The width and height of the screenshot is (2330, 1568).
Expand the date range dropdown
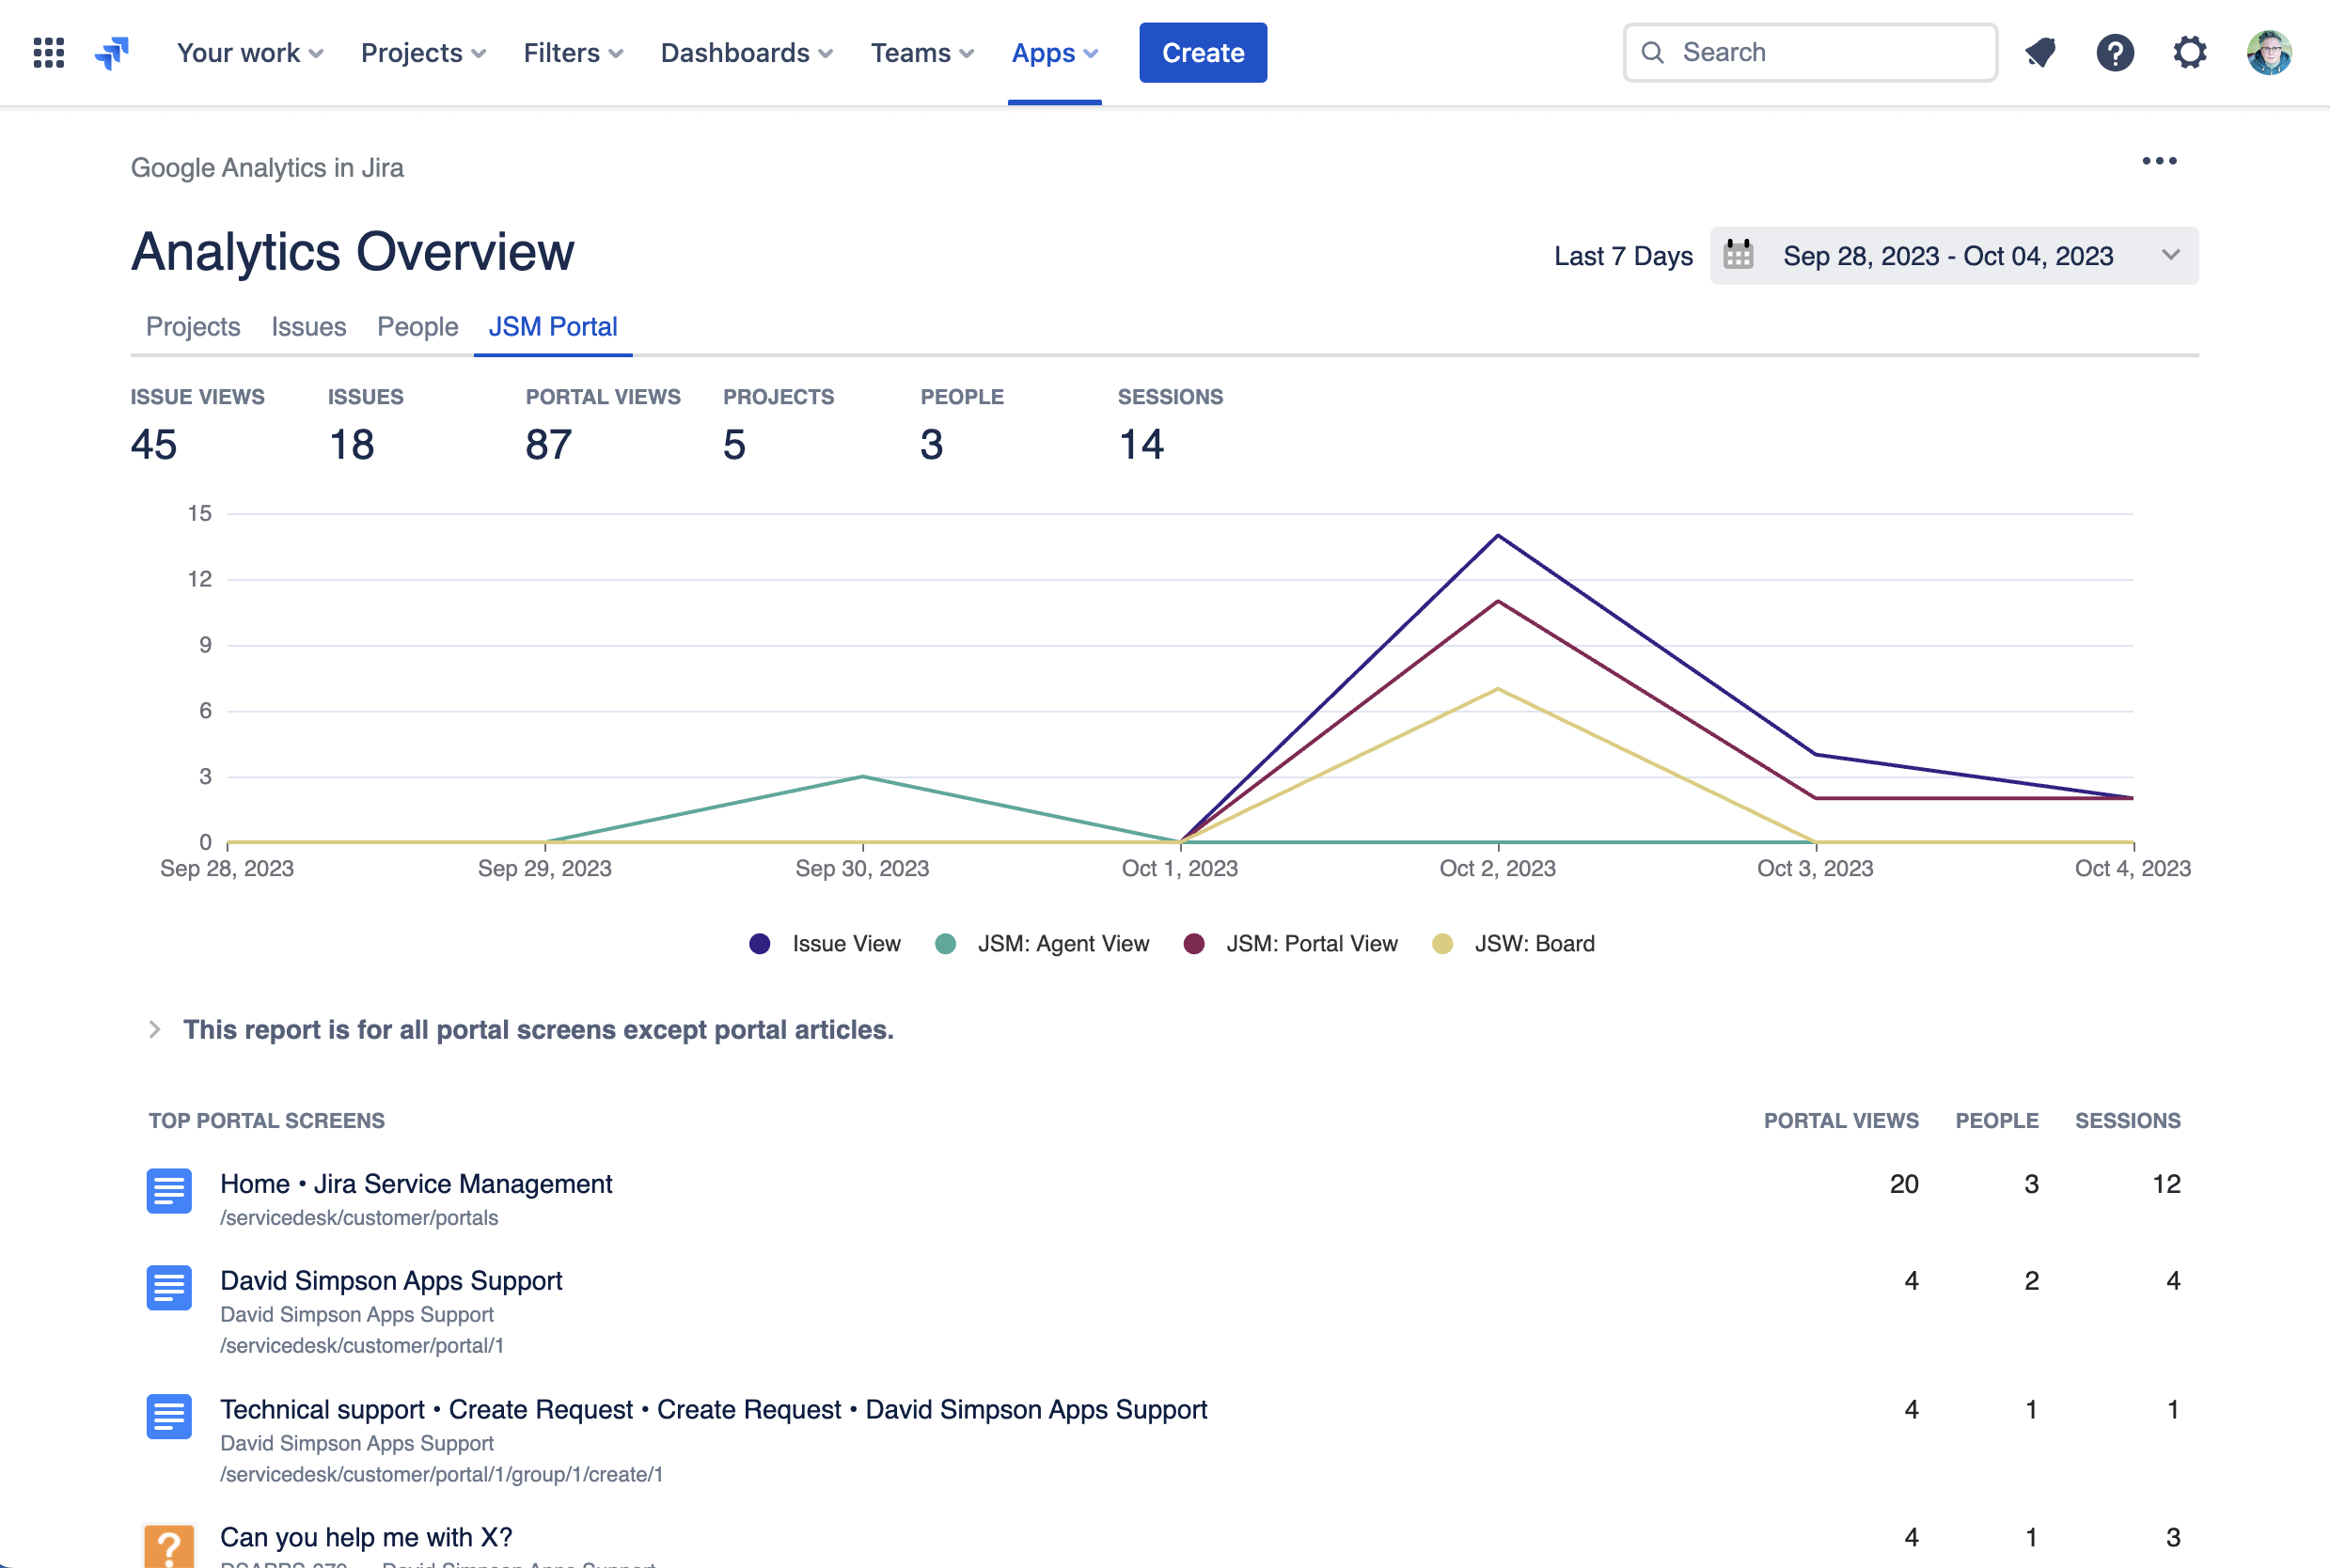(2170, 256)
